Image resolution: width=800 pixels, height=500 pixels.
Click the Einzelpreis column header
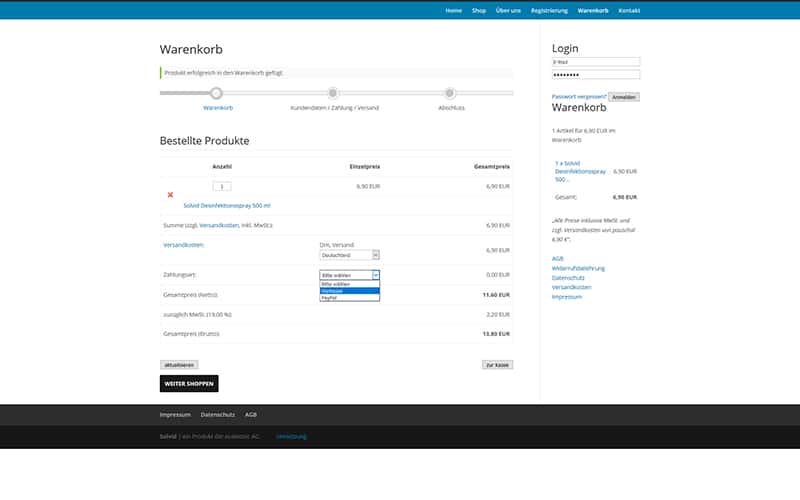[365, 166]
